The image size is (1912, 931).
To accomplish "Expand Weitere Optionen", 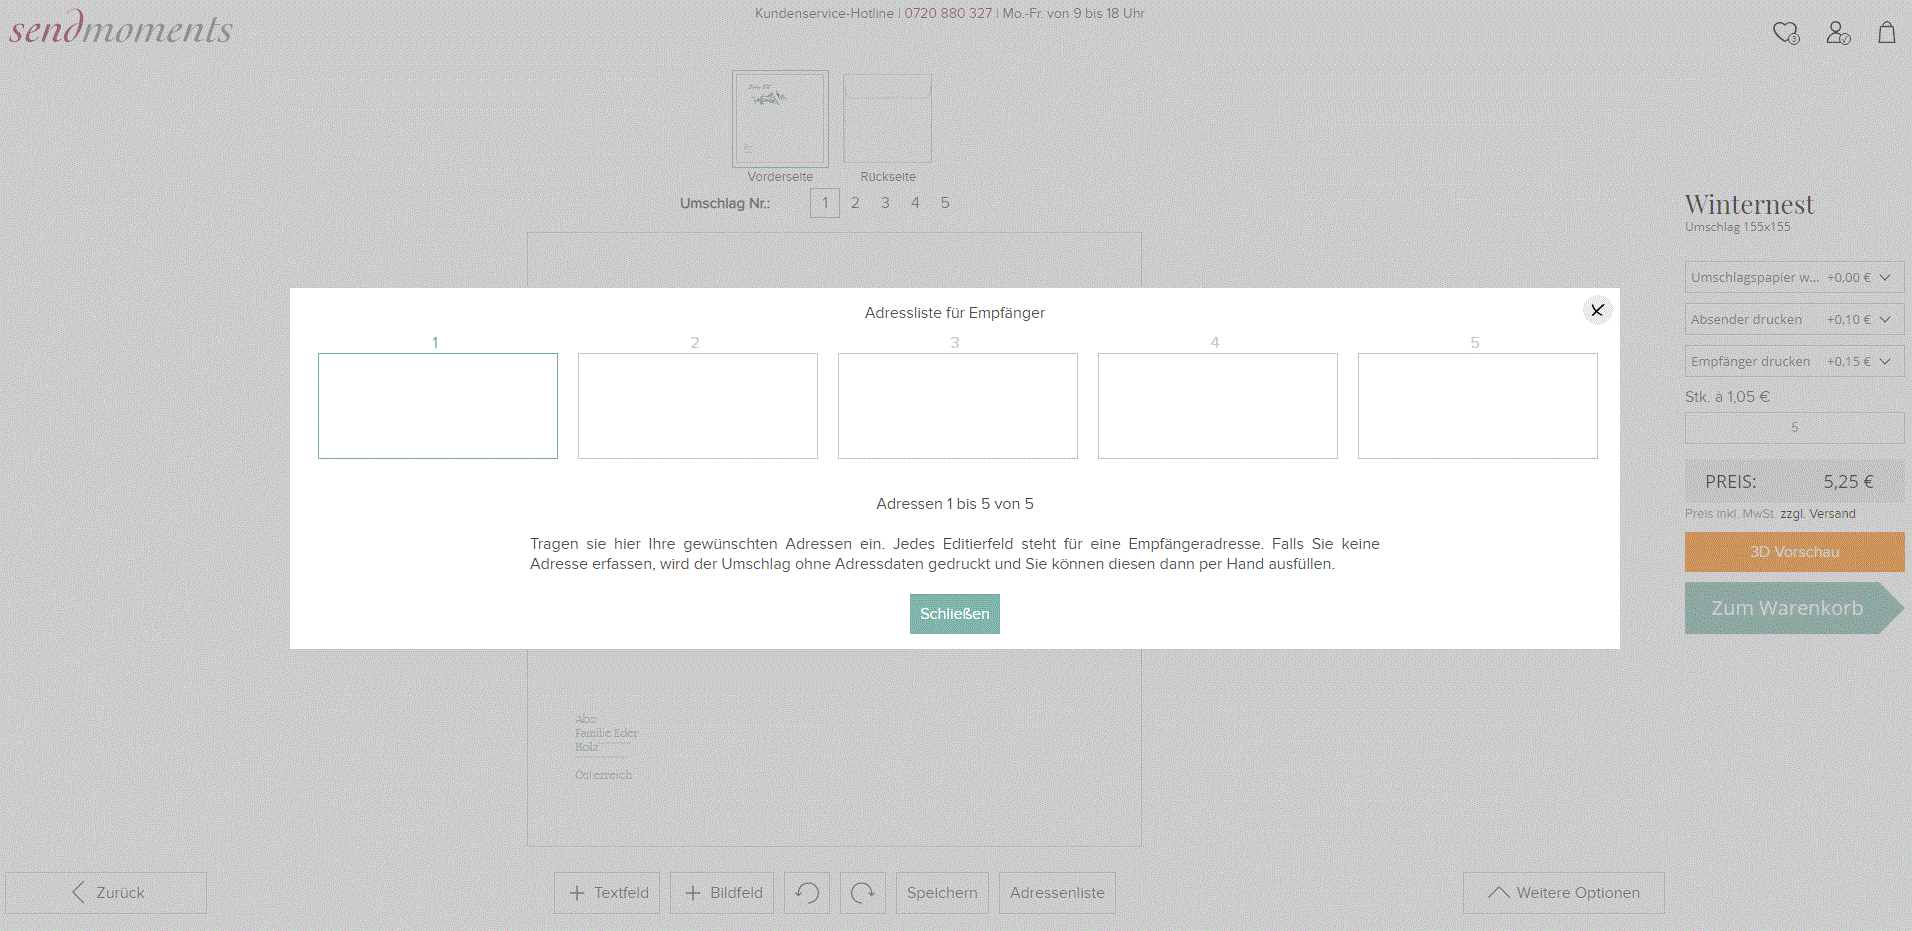I will pyautogui.click(x=1564, y=893).
